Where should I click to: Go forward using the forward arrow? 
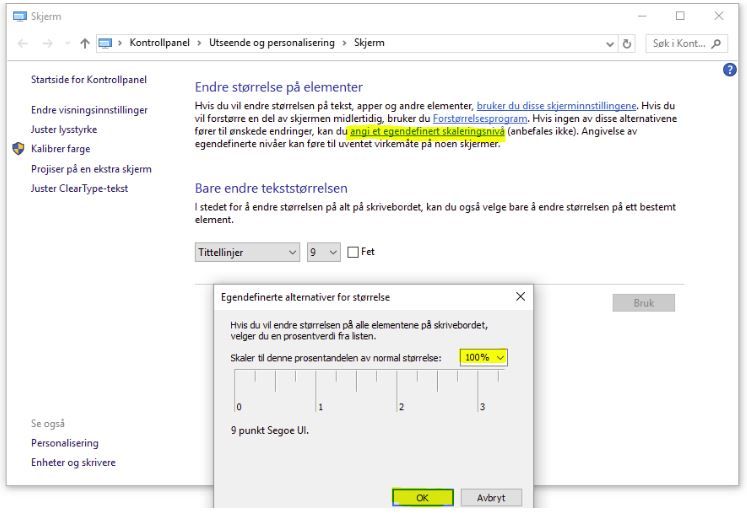[x=47, y=43]
